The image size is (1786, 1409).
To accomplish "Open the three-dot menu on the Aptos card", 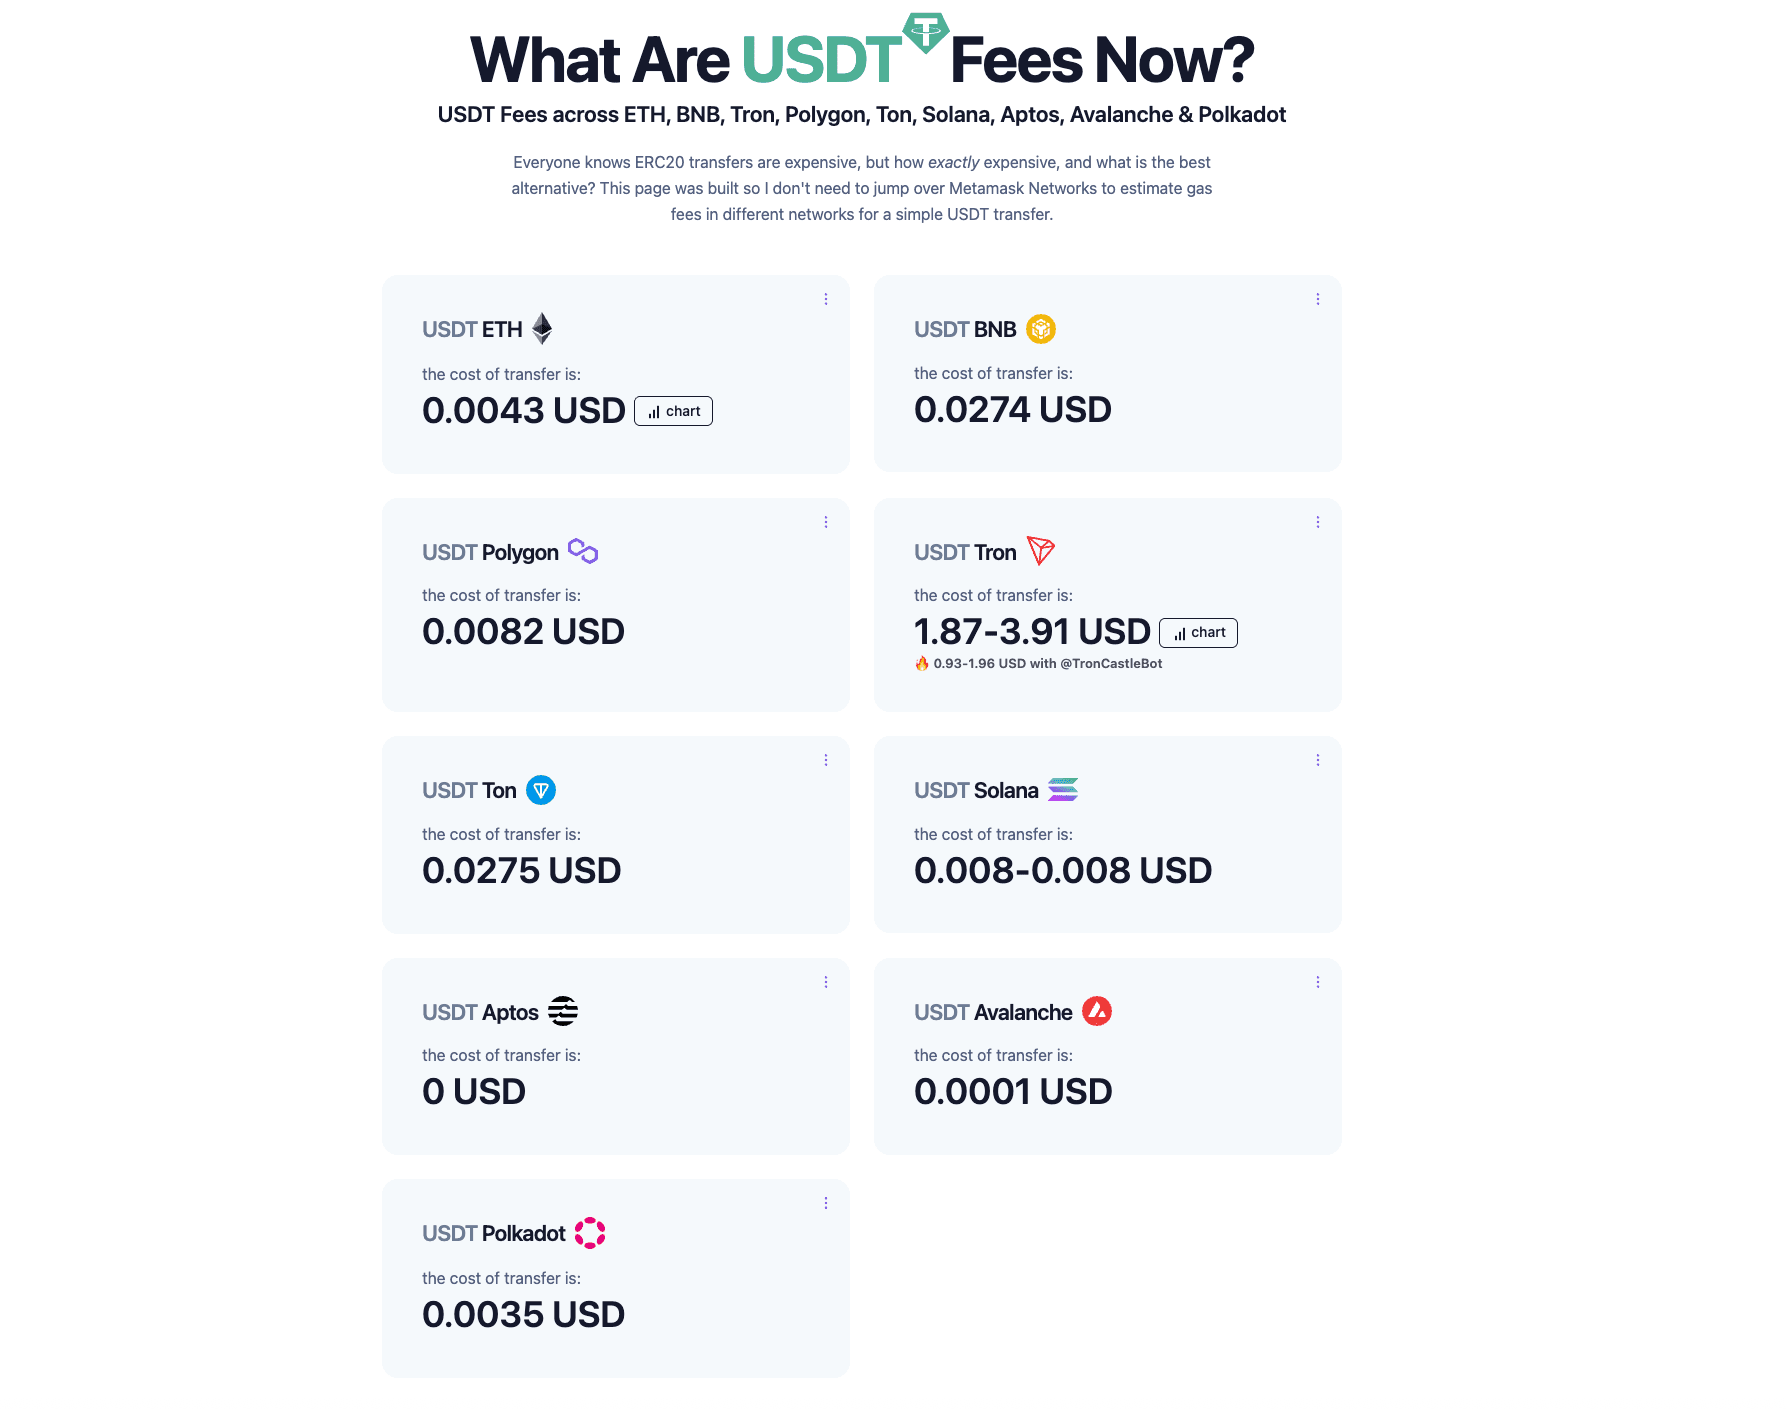I will tap(826, 982).
